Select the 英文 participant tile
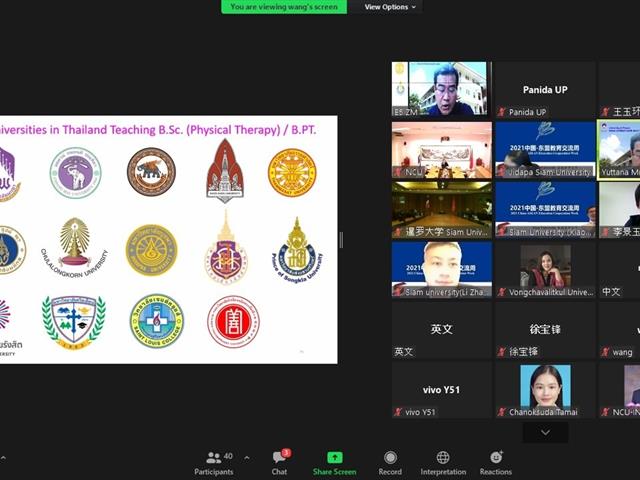 [442, 330]
